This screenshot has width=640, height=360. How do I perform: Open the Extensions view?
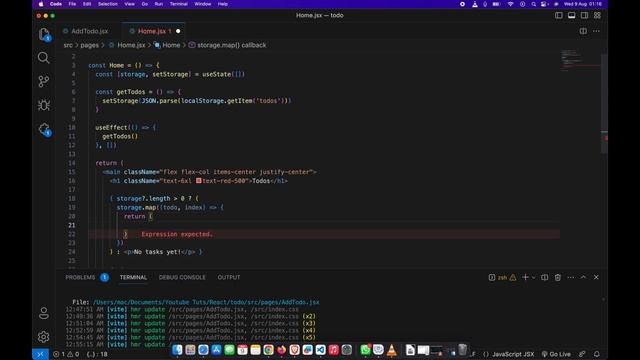click(x=44, y=129)
